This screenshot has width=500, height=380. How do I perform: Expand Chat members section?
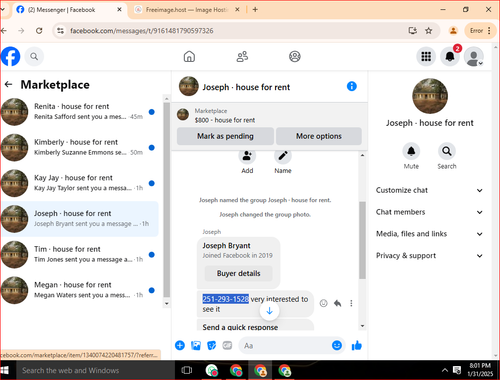pyautogui.click(x=430, y=212)
